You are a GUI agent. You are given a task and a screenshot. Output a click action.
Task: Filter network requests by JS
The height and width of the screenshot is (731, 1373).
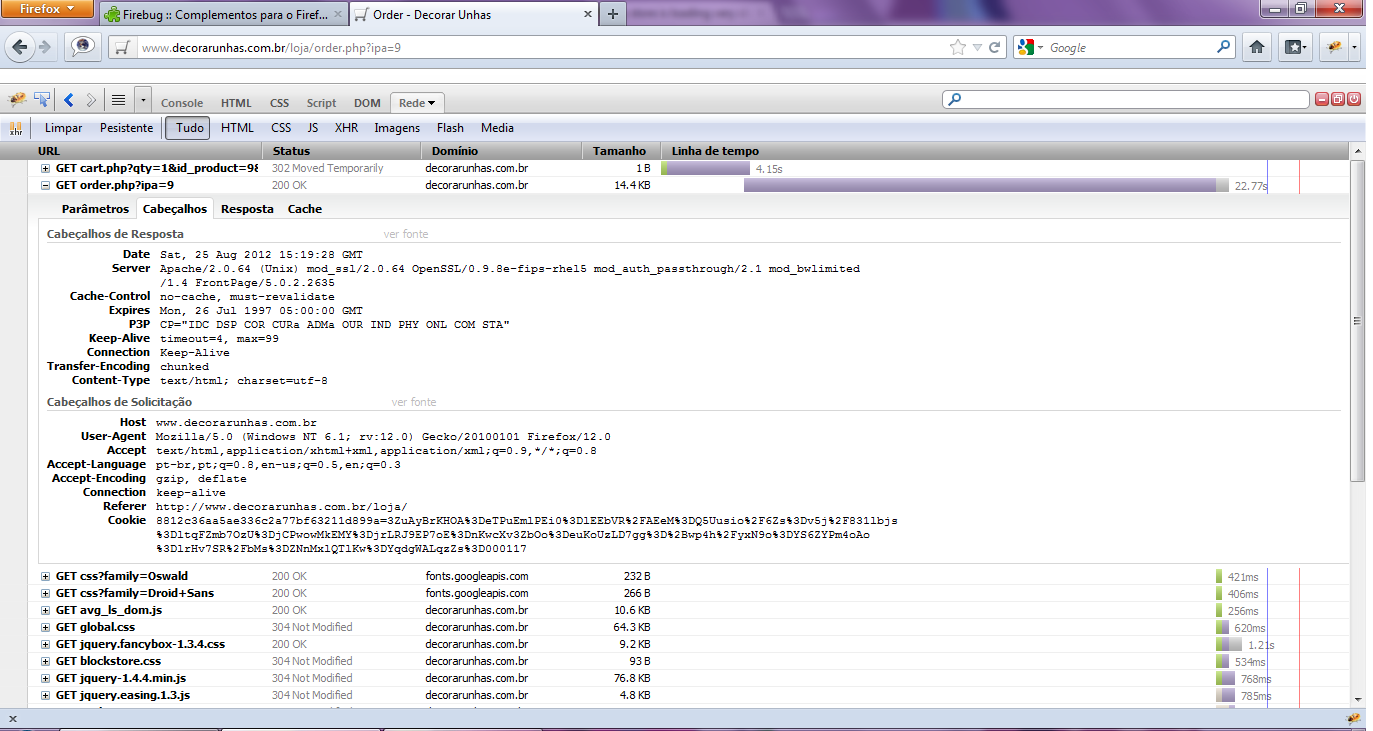pyautogui.click(x=313, y=128)
